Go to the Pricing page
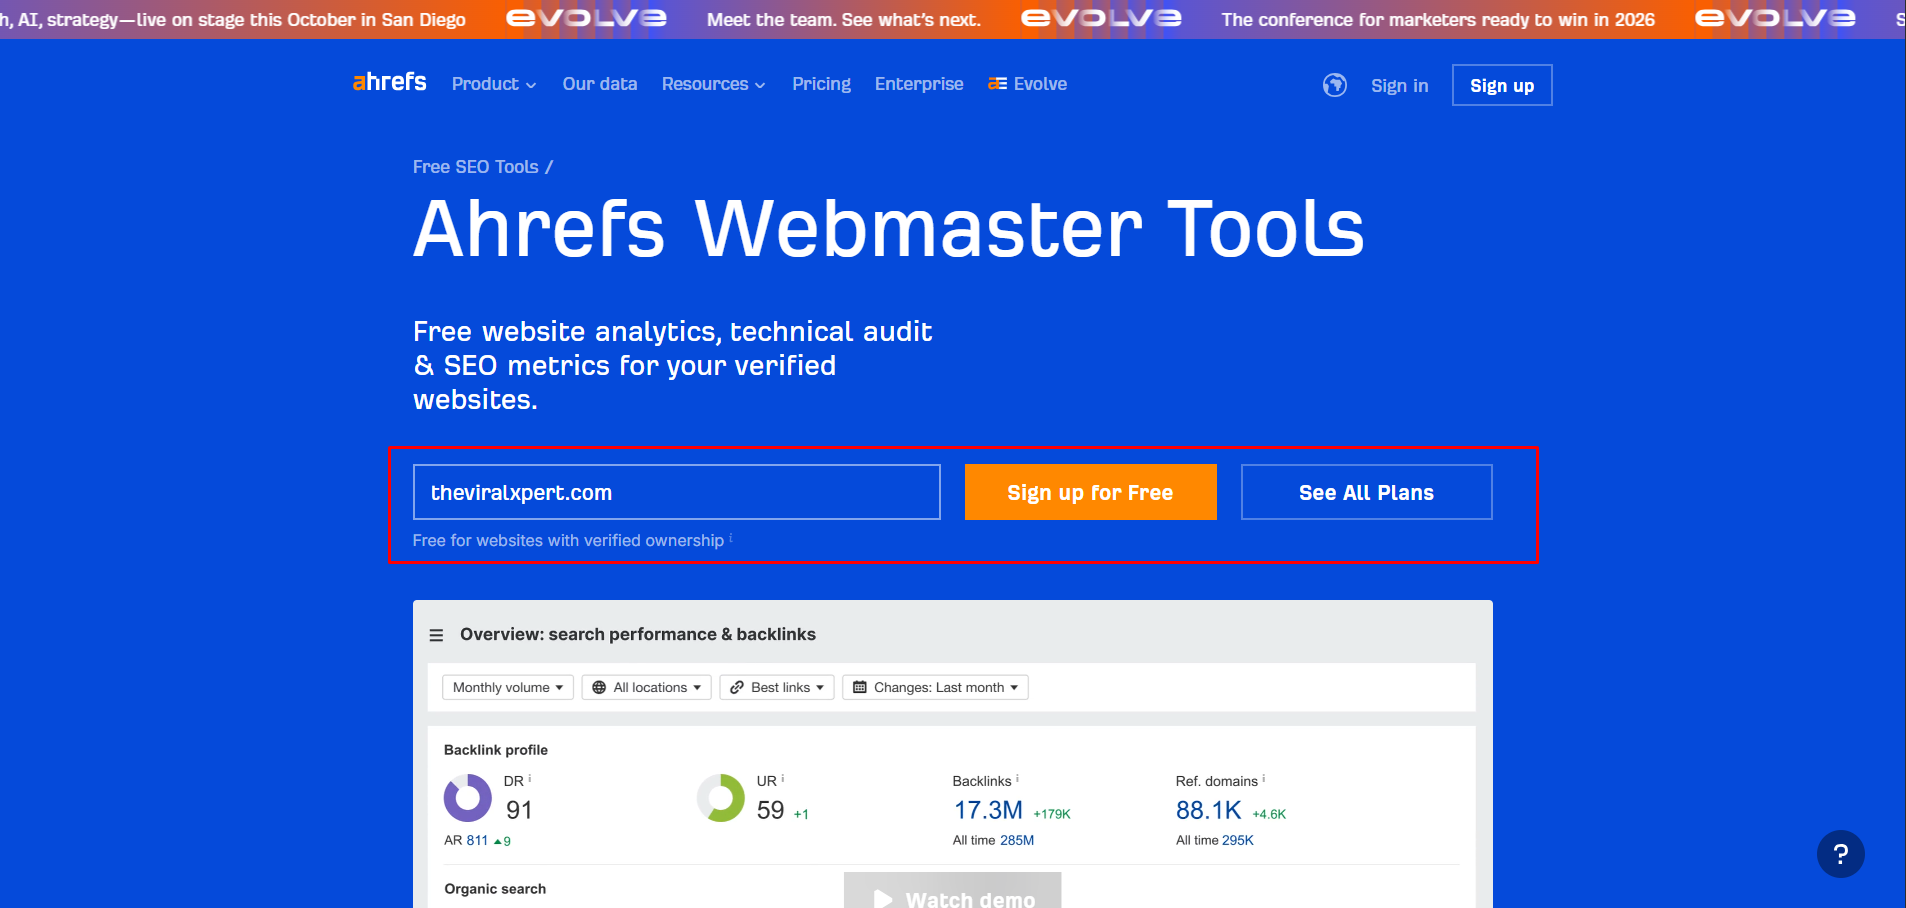 [x=821, y=84]
